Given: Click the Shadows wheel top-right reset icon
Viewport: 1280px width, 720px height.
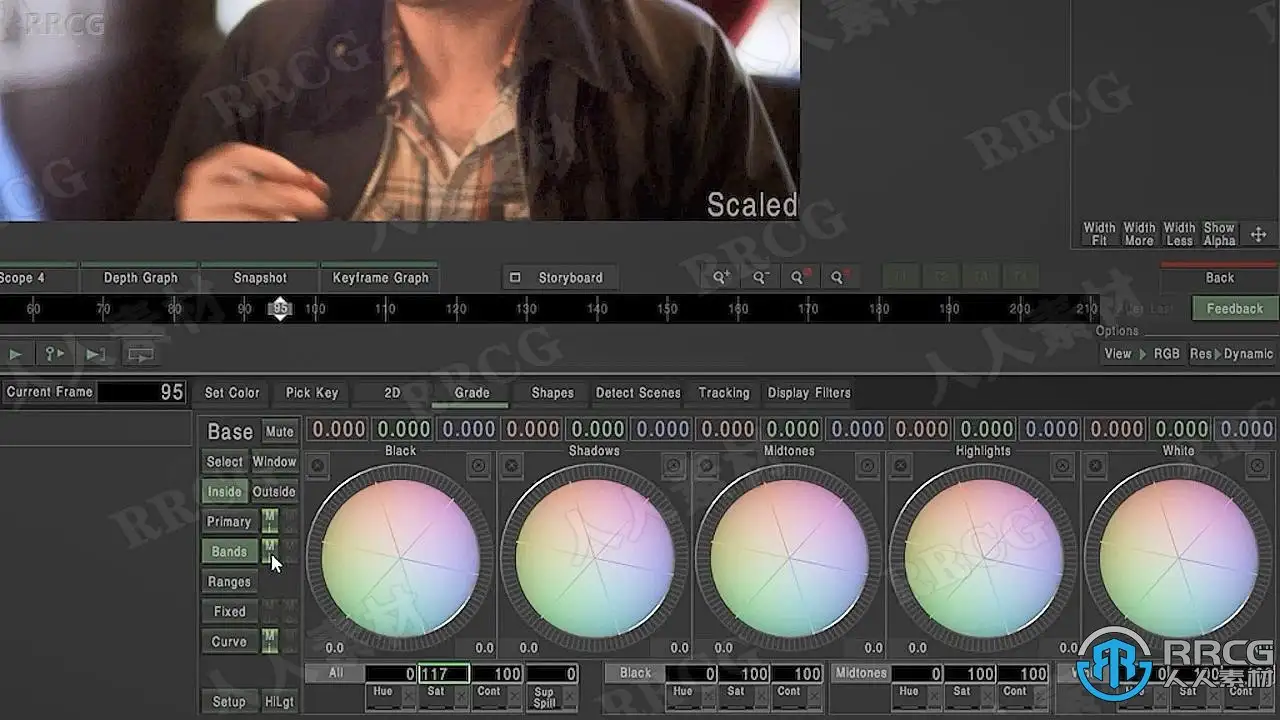Looking at the screenshot, I should pyautogui.click(x=673, y=466).
